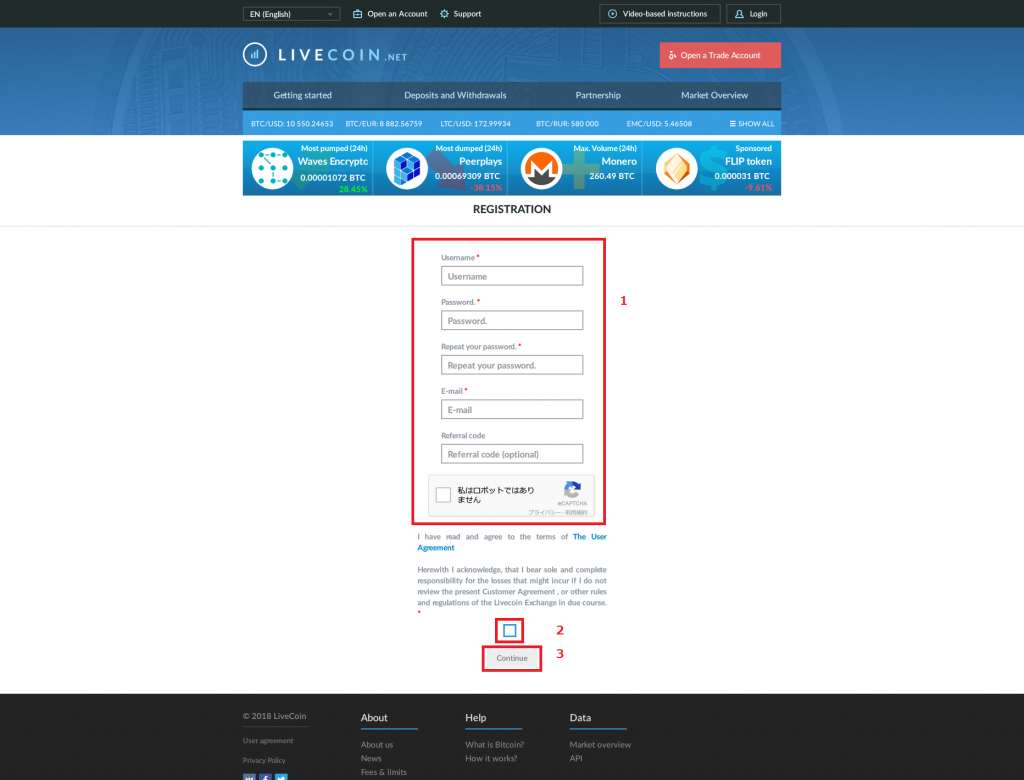This screenshot has height=780, width=1024.
Task: Click the Facebook icon in the footer
Action: click(x=265, y=778)
